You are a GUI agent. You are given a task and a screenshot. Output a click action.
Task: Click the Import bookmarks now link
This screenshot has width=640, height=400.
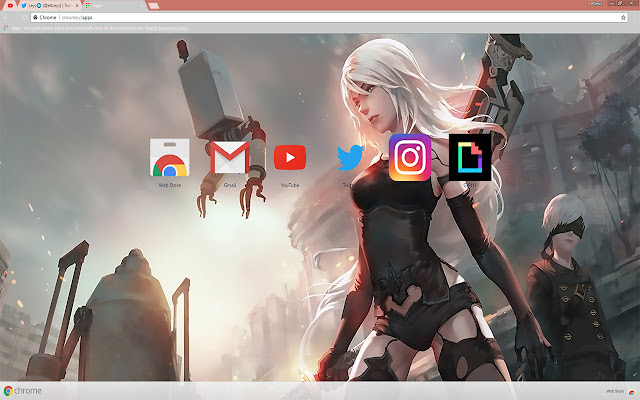point(167,28)
